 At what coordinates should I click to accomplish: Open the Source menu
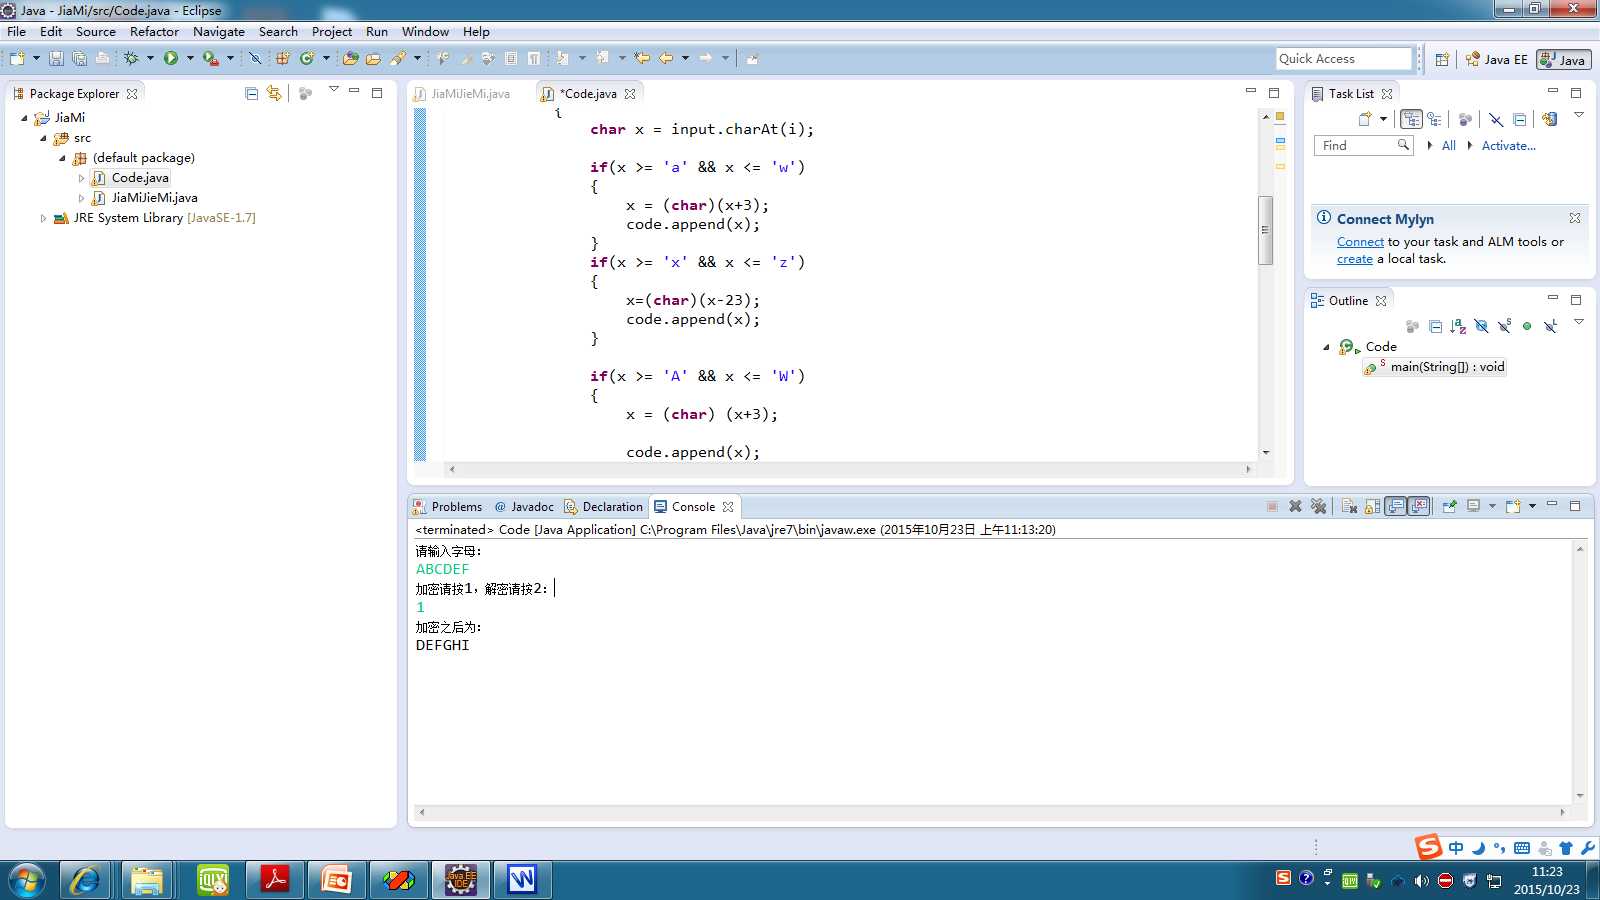coord(95,32)
